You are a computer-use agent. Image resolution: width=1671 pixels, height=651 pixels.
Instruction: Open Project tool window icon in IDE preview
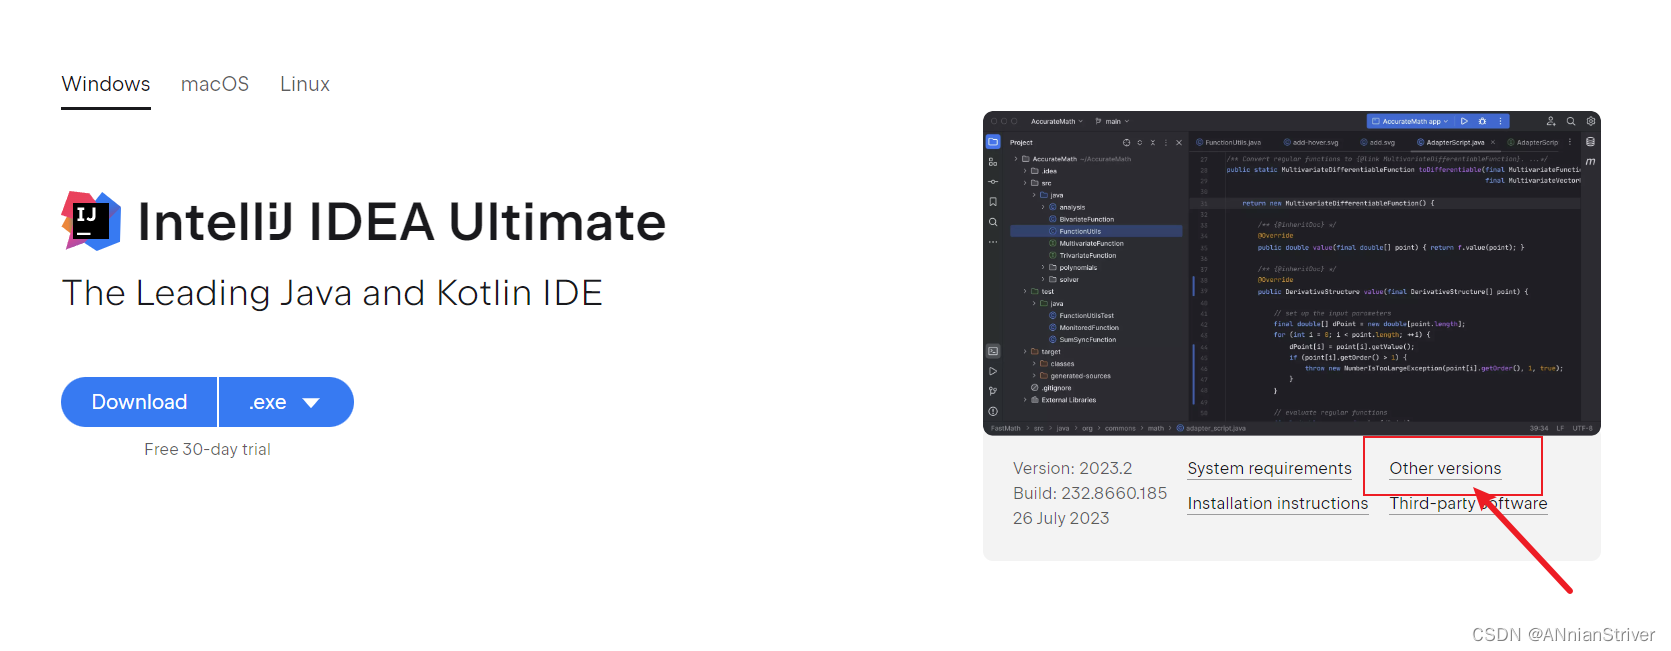[993, 142]
